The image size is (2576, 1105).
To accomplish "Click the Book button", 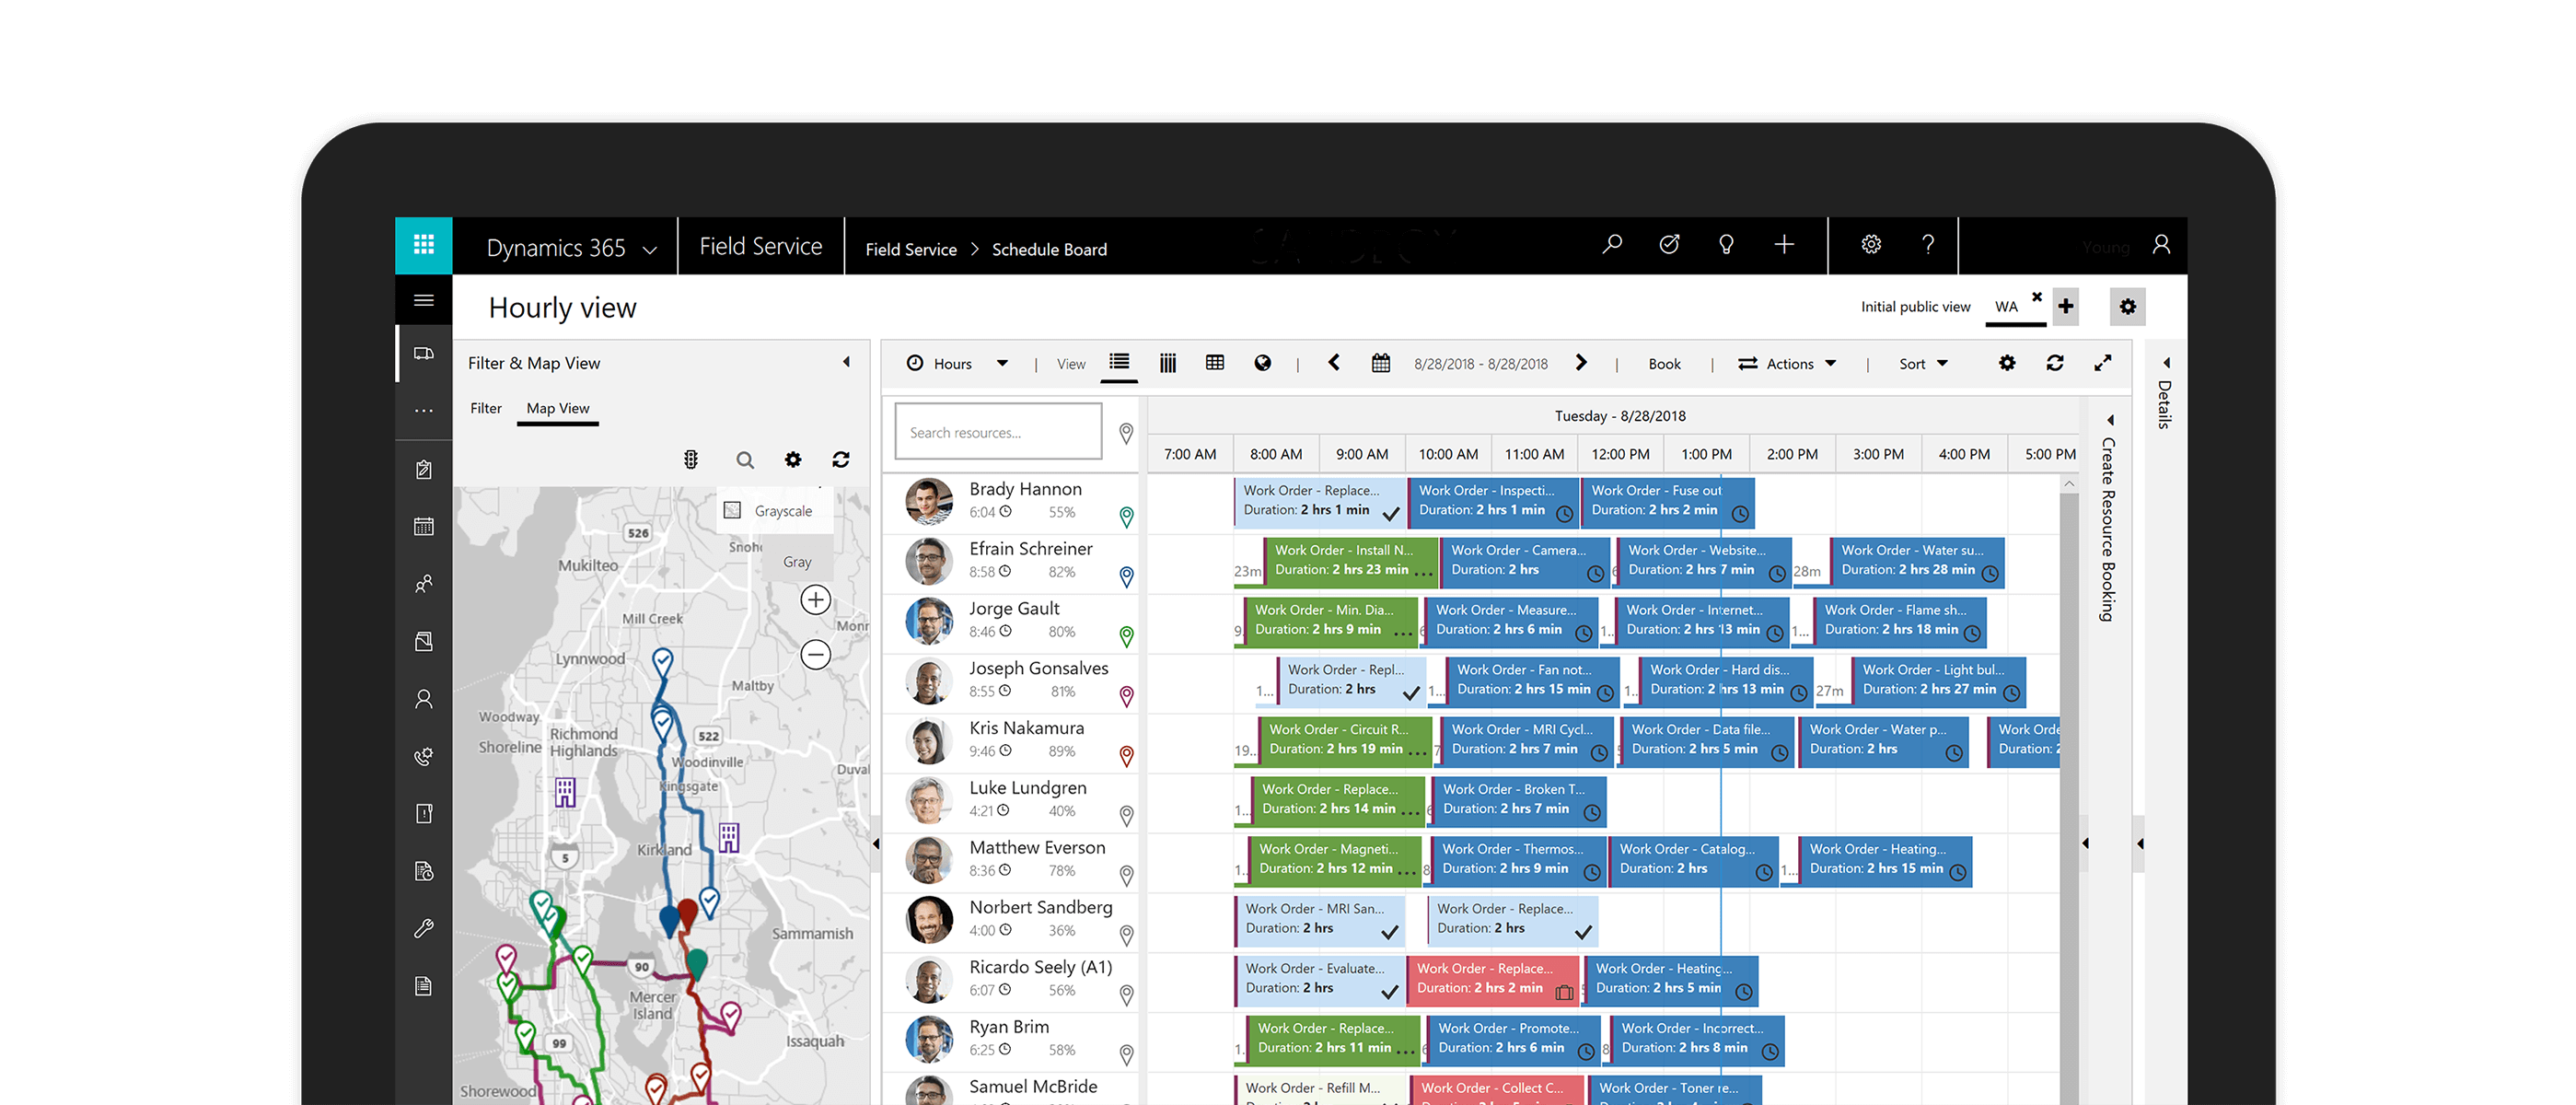I will (x=1664, y=364).
